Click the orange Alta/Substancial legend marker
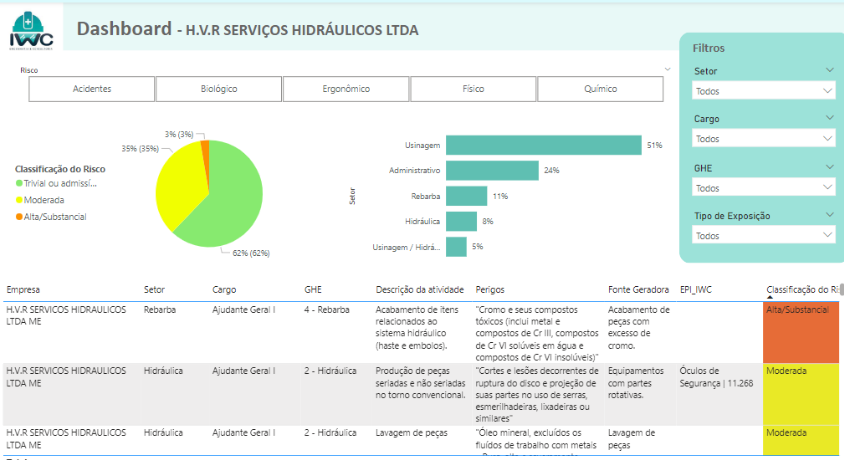The width and height of the screenshot is (844, 460). pyautogui.click(x=19, y=217)
